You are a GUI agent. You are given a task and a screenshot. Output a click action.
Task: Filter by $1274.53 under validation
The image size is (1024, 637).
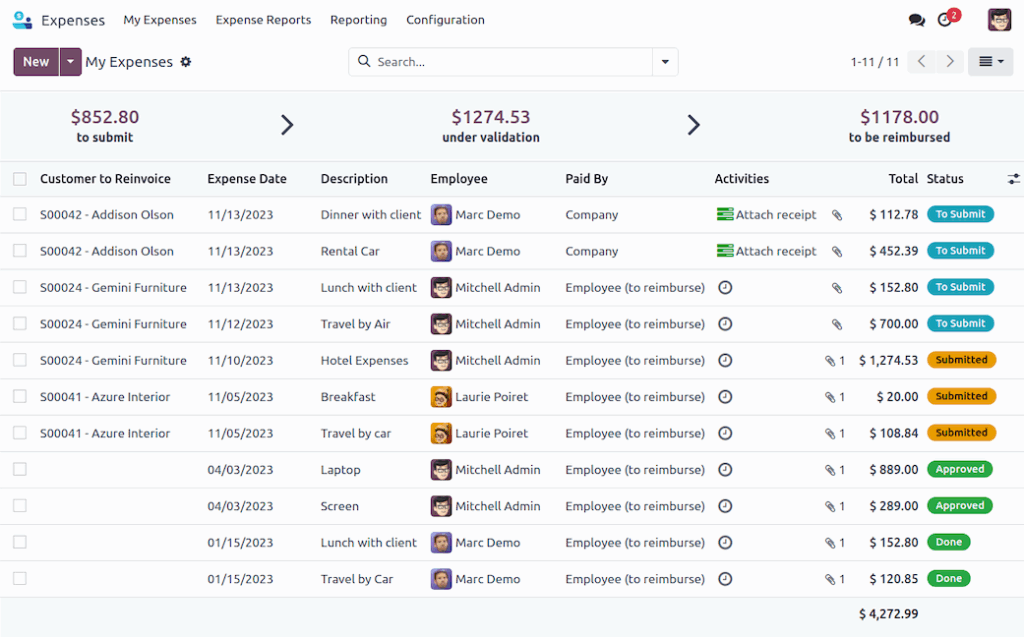tap(491, 125)
